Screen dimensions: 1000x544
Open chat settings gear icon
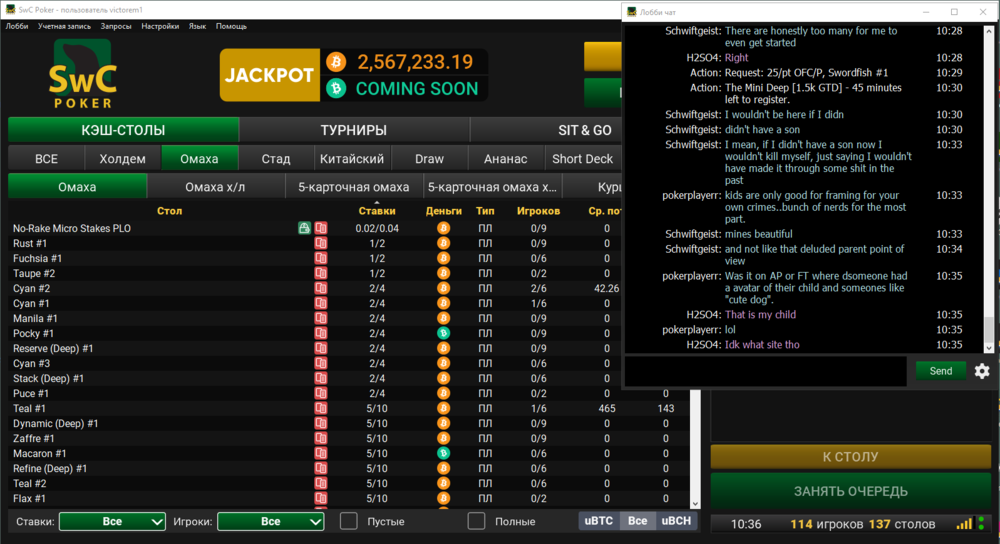pos(982,371)
